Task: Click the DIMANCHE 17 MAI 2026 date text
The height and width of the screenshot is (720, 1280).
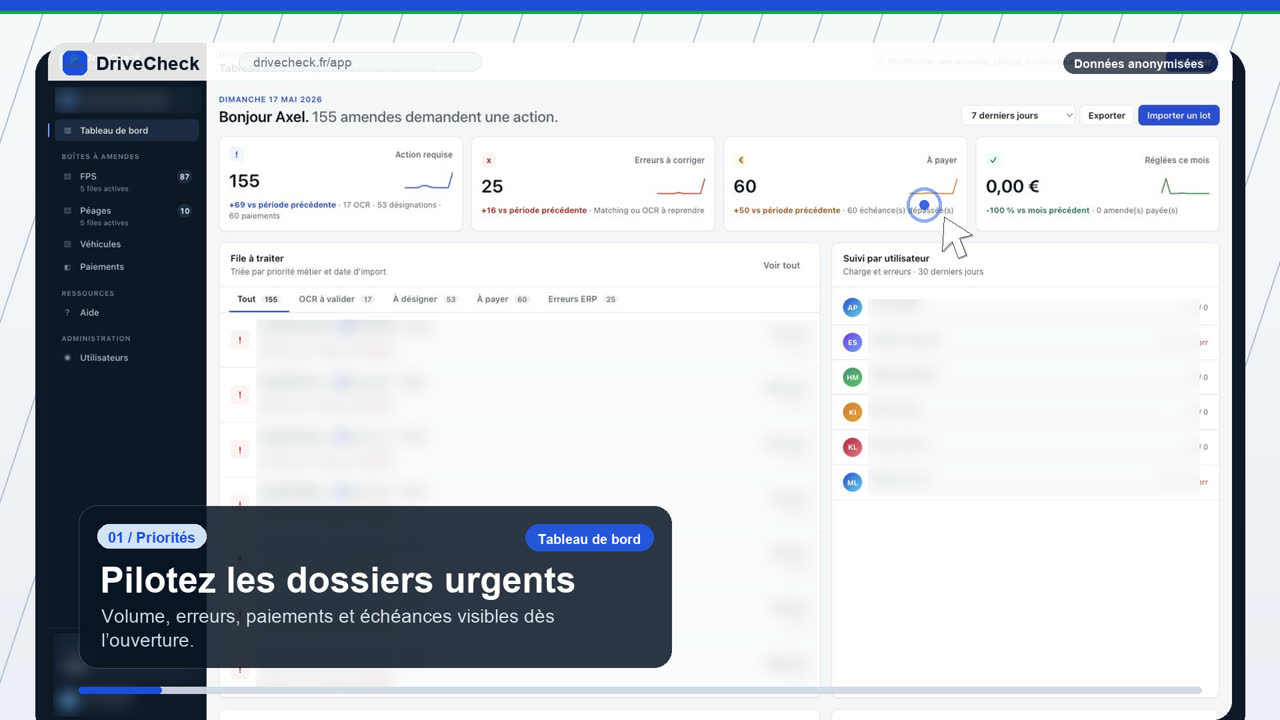Action: (x=271, y=99)
